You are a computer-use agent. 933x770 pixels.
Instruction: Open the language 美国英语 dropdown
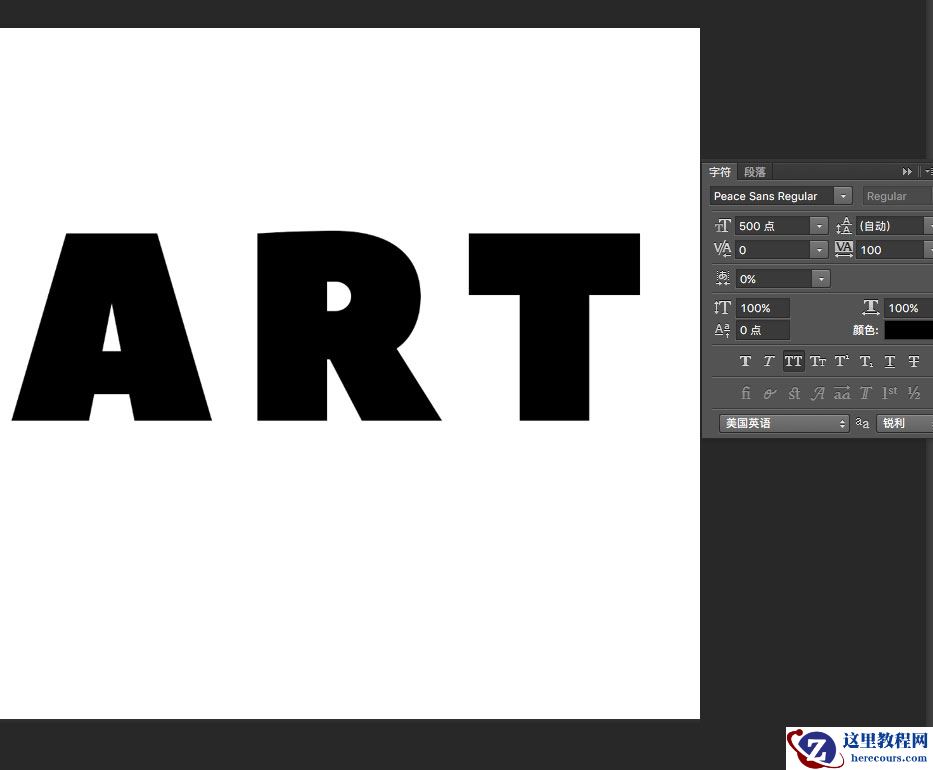(x=784, y=423)
